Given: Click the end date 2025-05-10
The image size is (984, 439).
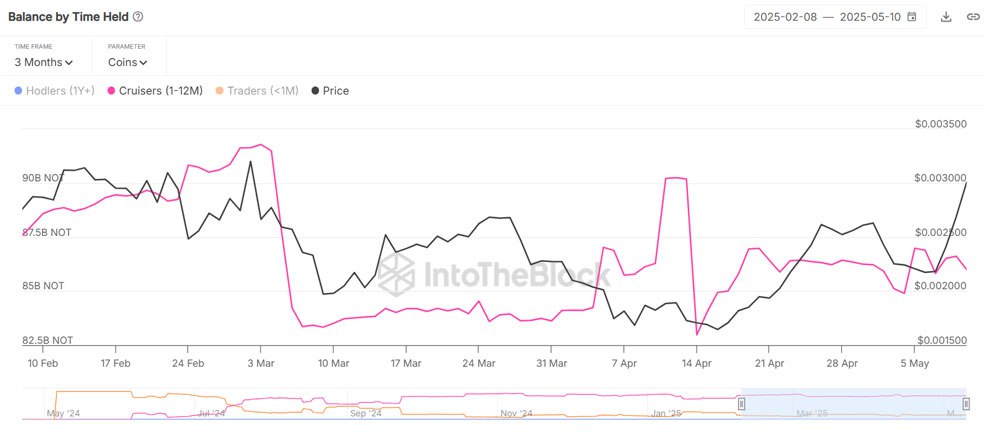Looking at the screenshot, I should click(x=870, y=17).
